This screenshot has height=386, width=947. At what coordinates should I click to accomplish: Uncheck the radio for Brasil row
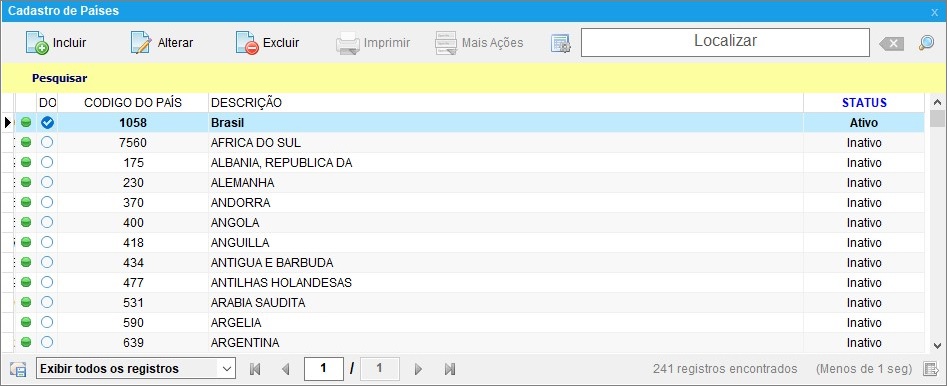[x=47, y=123]
